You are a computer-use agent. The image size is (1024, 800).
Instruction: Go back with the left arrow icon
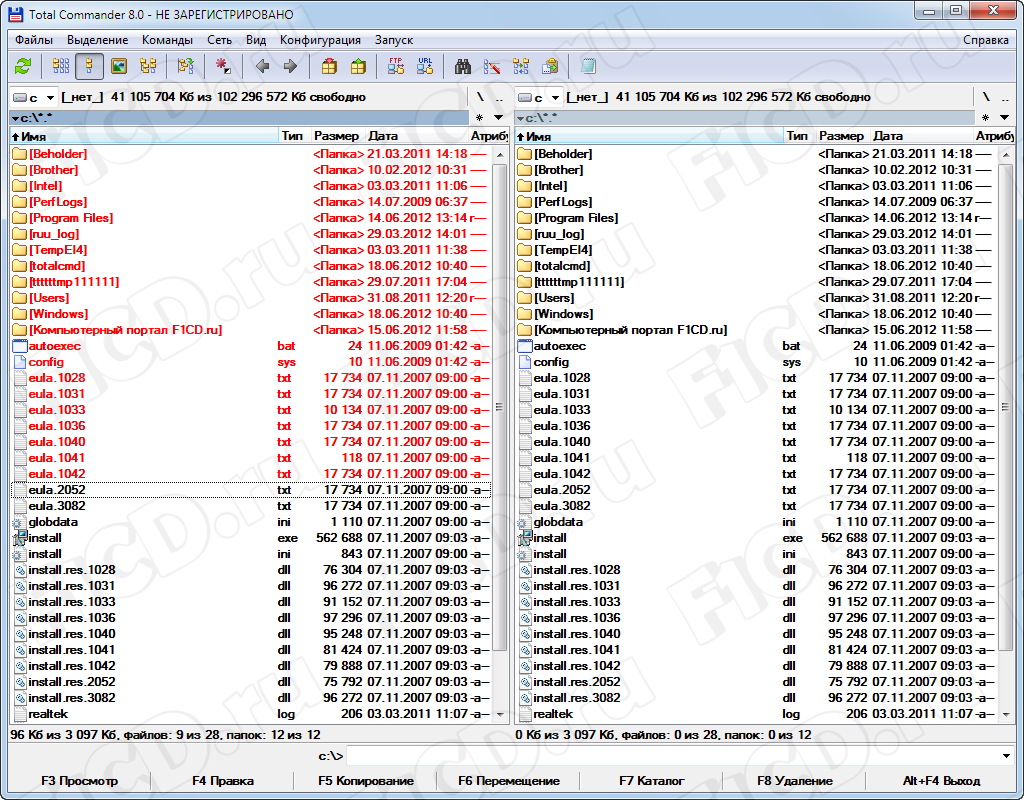(x=263, y=66)
